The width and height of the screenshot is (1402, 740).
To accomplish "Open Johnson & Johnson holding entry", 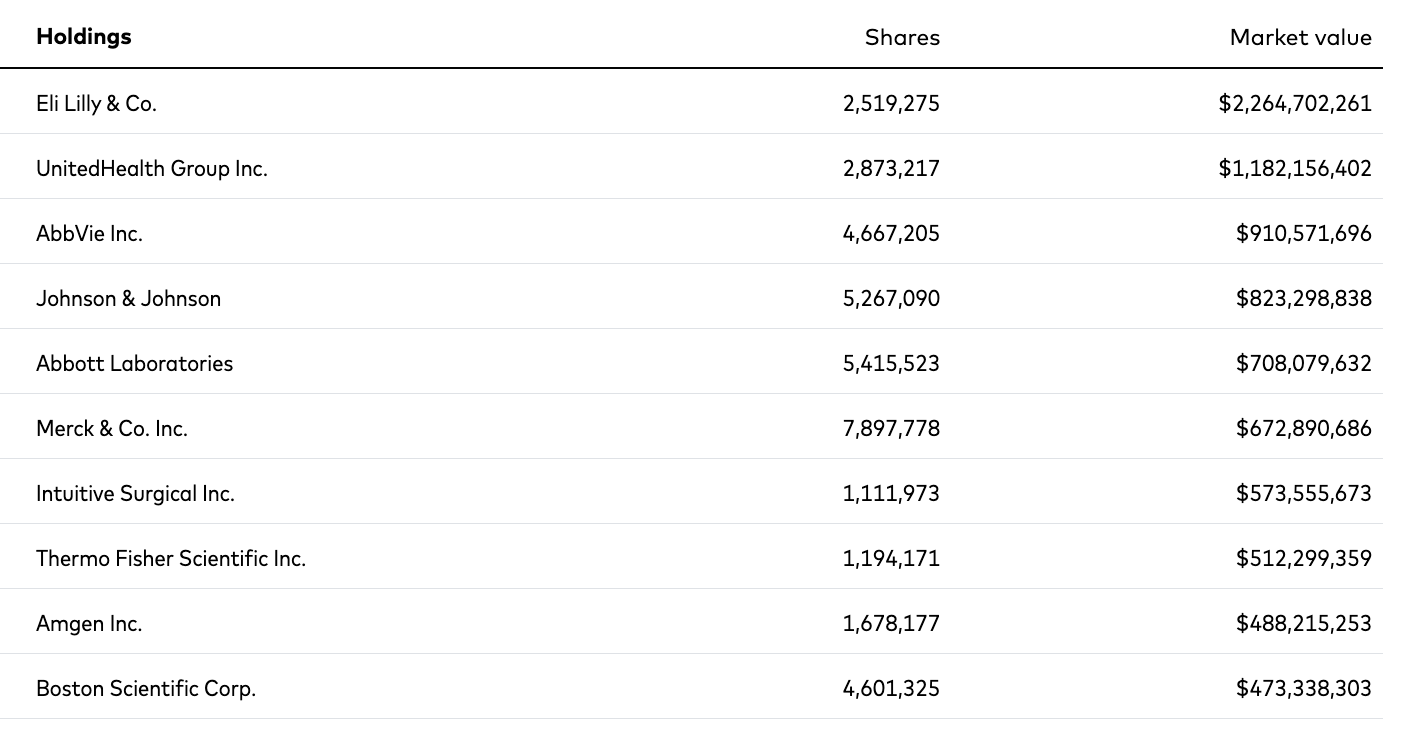I will 128,298.
